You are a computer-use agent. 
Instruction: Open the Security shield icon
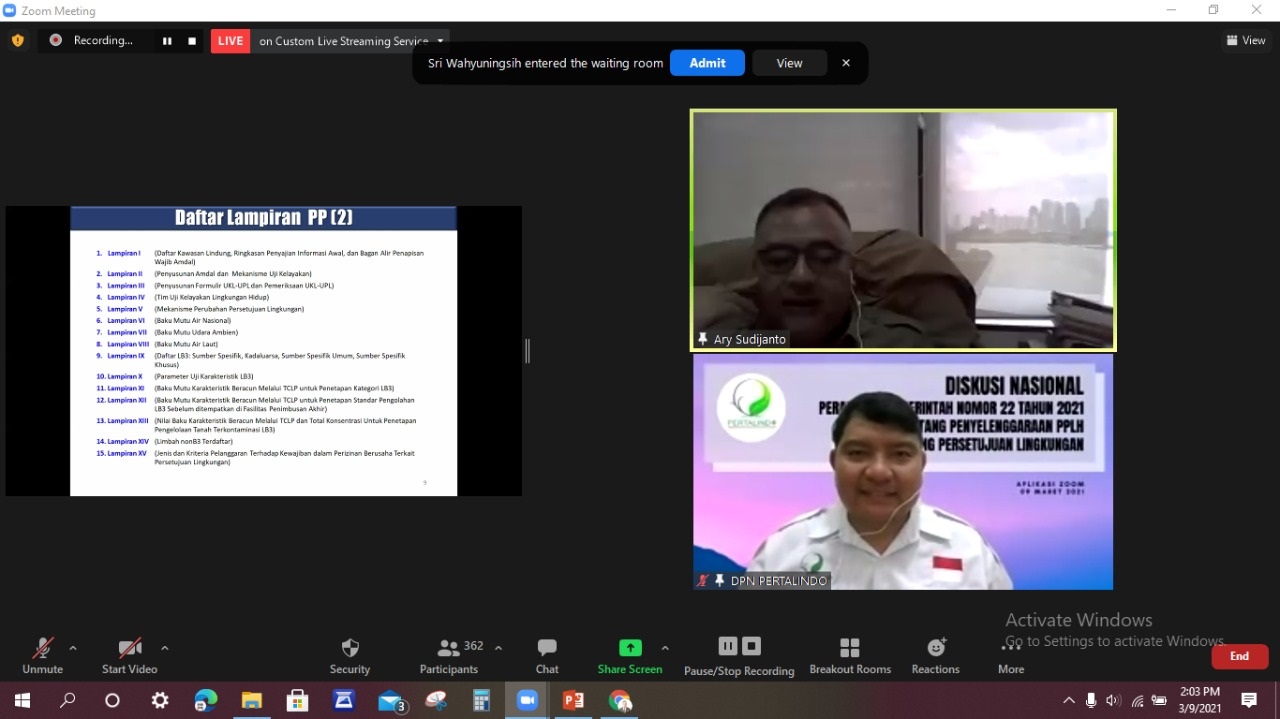pyautogui.click(x=349, y=648)
